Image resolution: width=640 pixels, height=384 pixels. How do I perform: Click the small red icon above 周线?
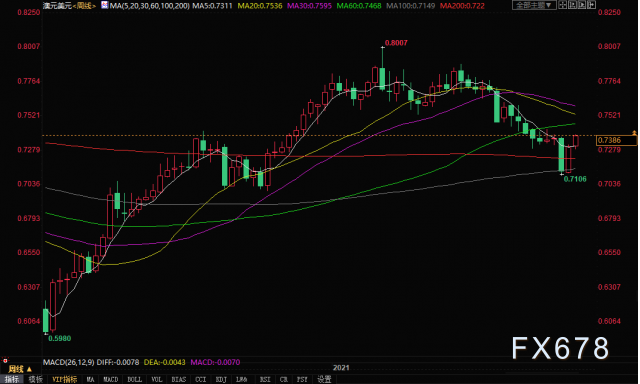5,361
